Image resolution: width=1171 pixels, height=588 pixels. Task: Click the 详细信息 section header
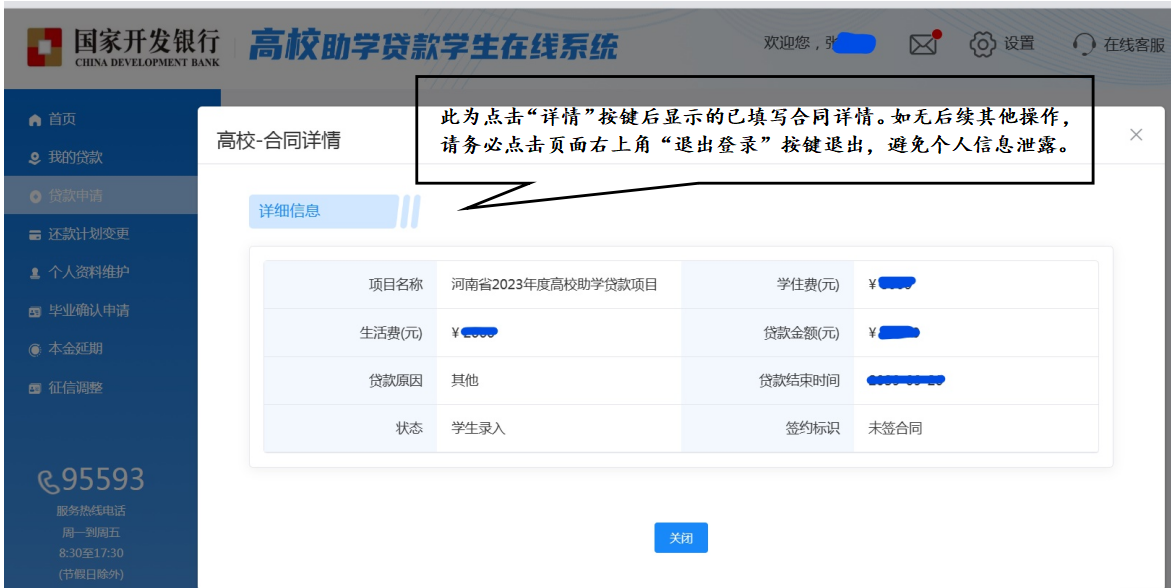pos(290,211)
